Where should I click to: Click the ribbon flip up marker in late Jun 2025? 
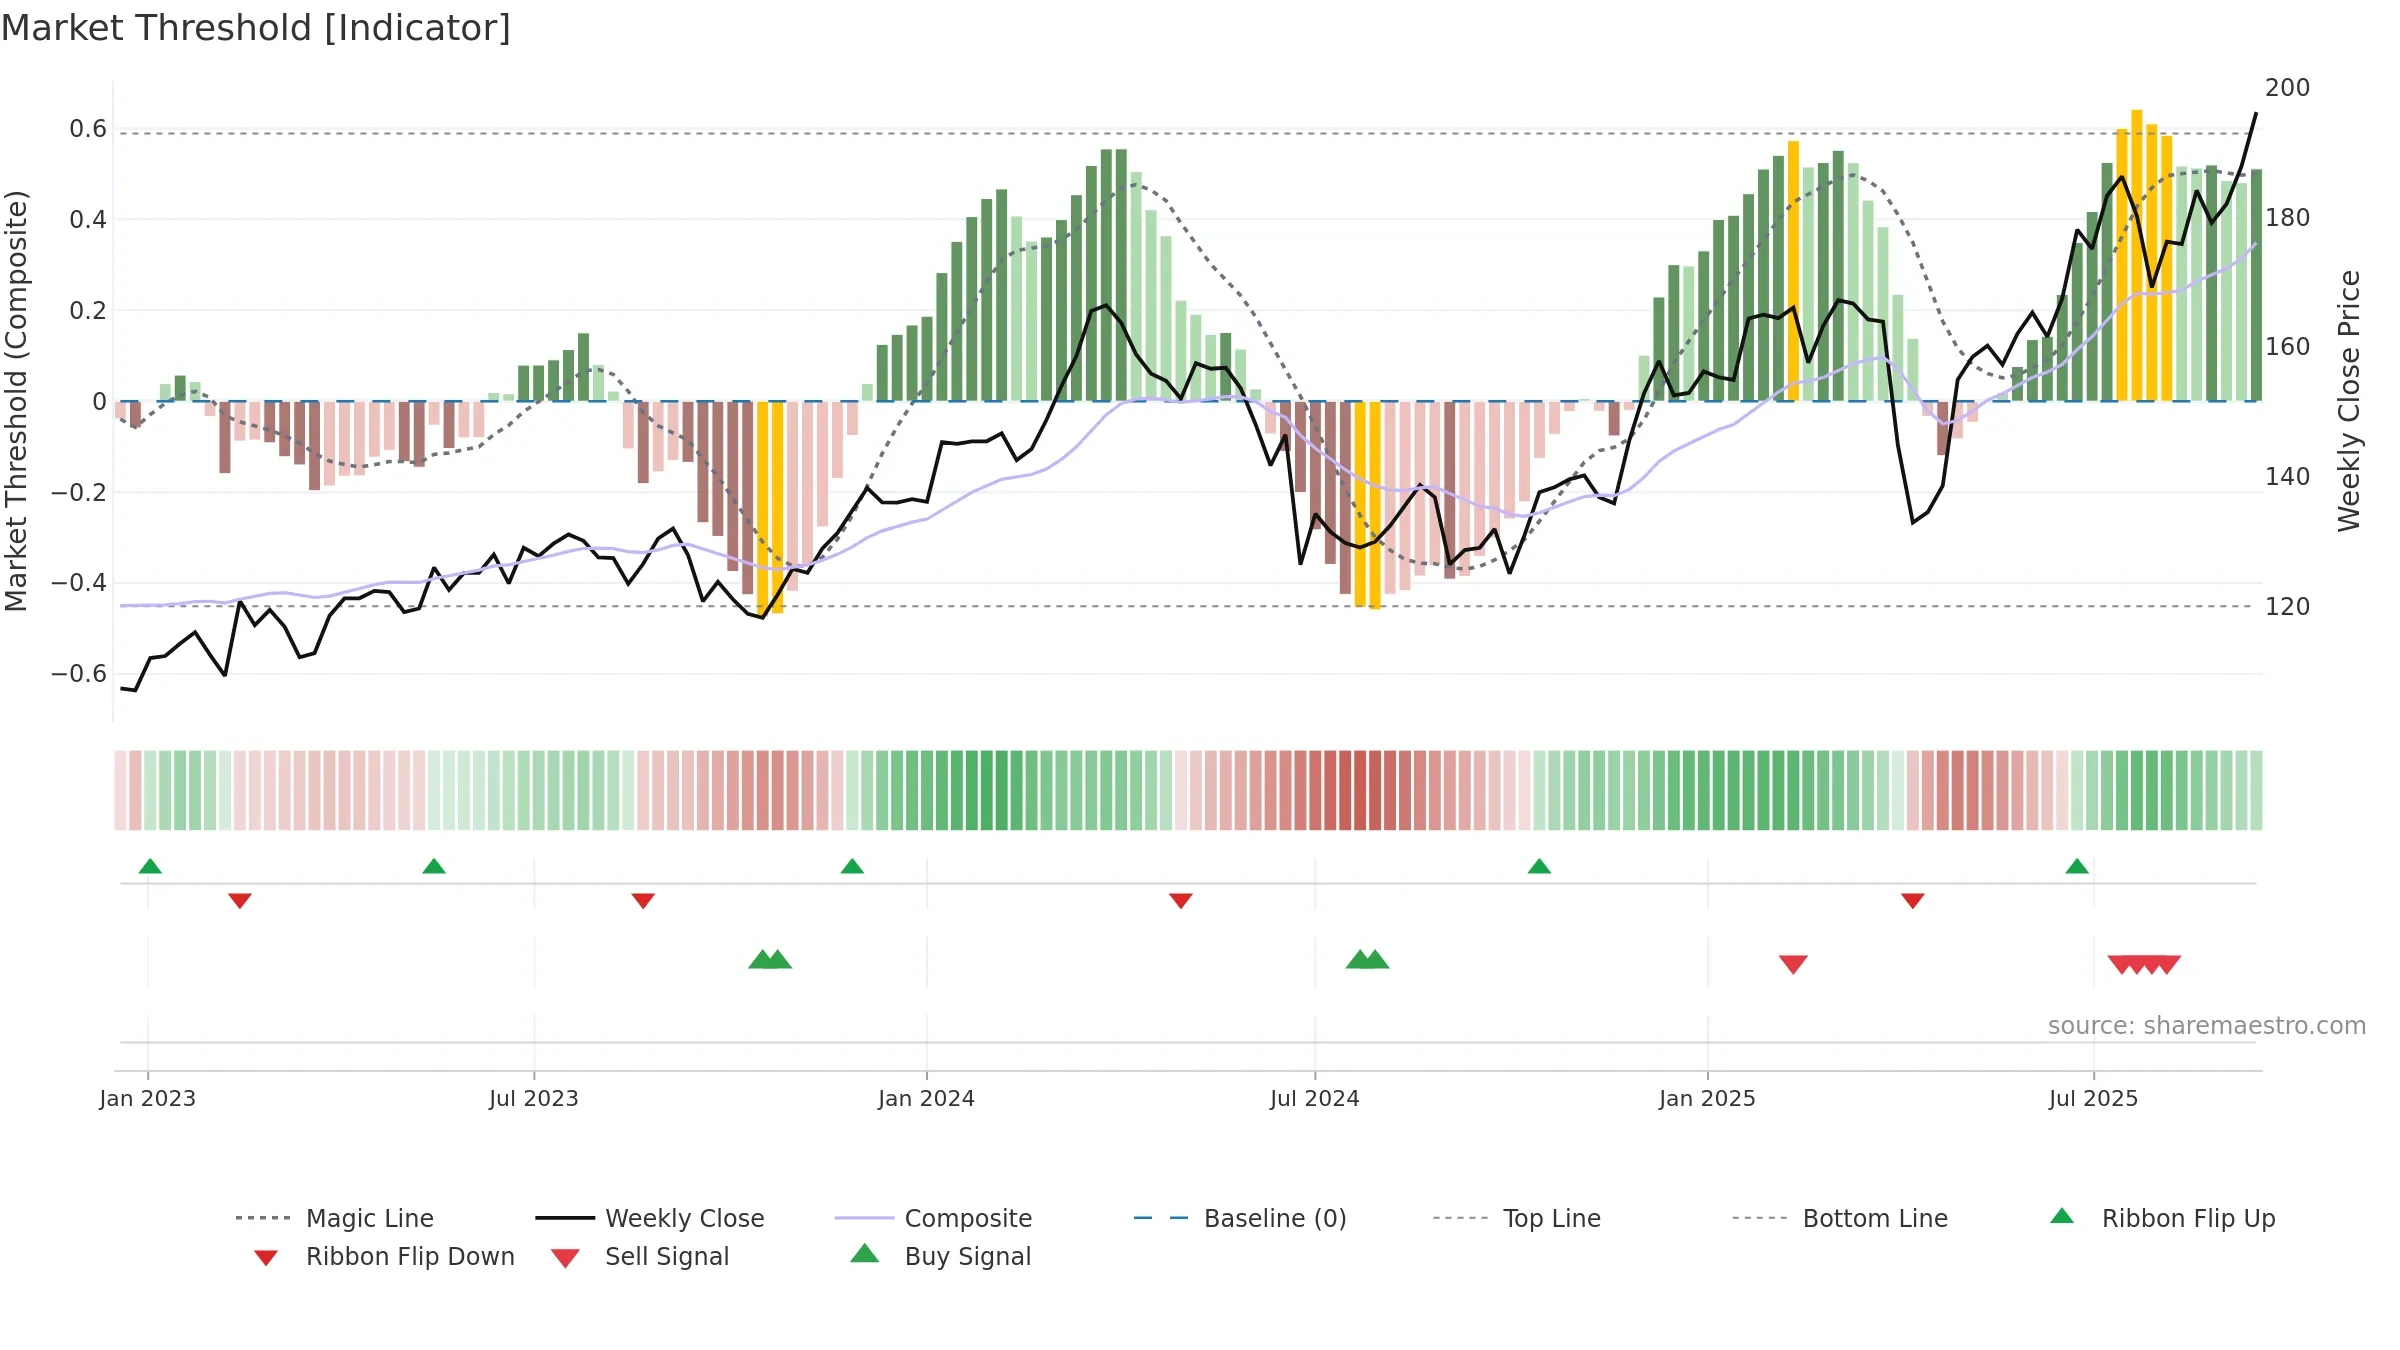[x=2077, y=866]
